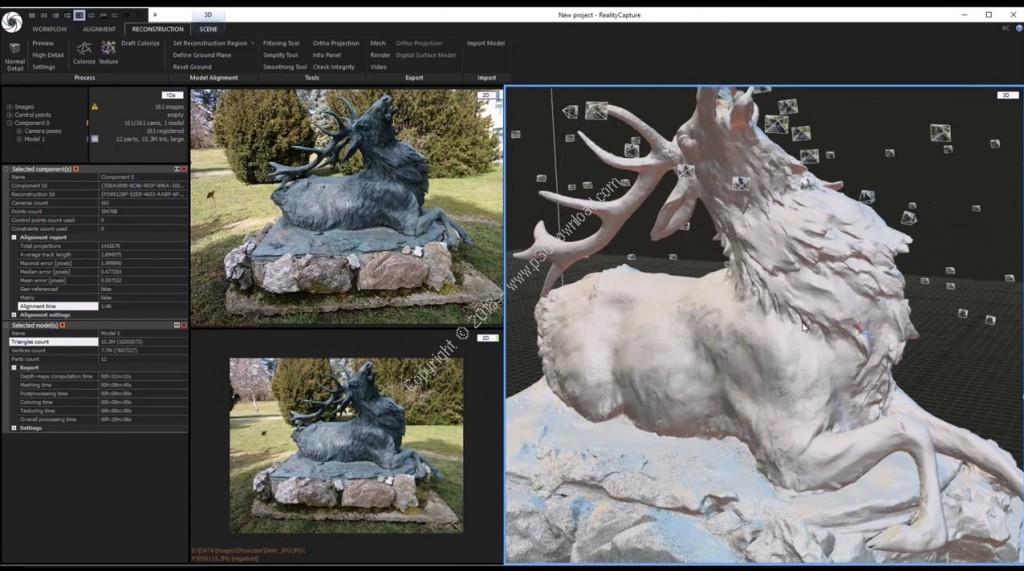The width and height of the screenshot is (1024, 571).
Task: Open the RealityCapture application logo menu
Action: [x=12, y=21]
